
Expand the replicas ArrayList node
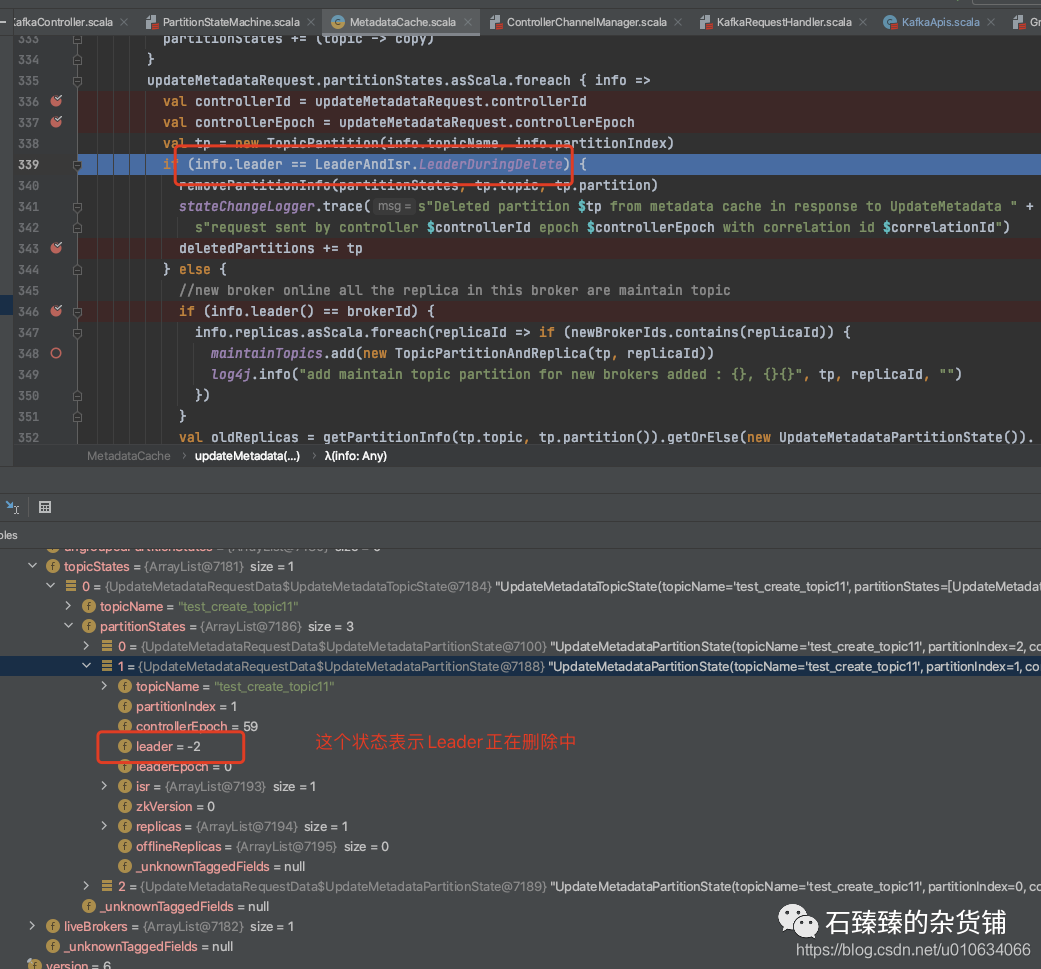pyautogui.click(x=104, y=826)
